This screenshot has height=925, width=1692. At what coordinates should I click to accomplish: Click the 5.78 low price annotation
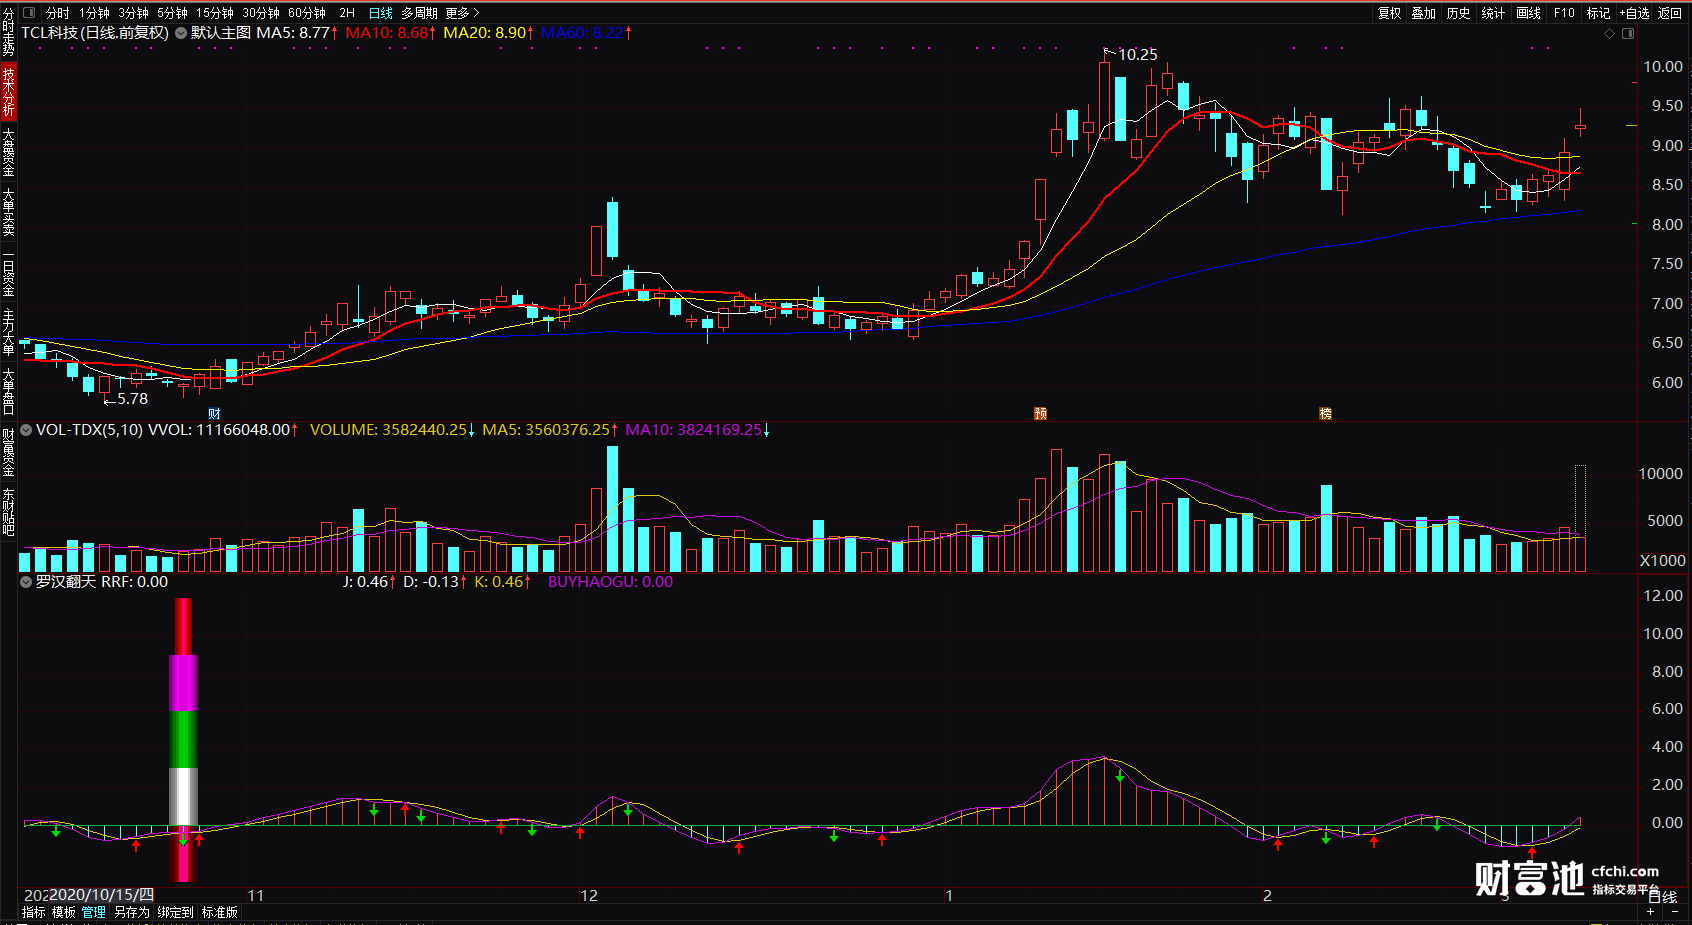click(x=132, y=399)
